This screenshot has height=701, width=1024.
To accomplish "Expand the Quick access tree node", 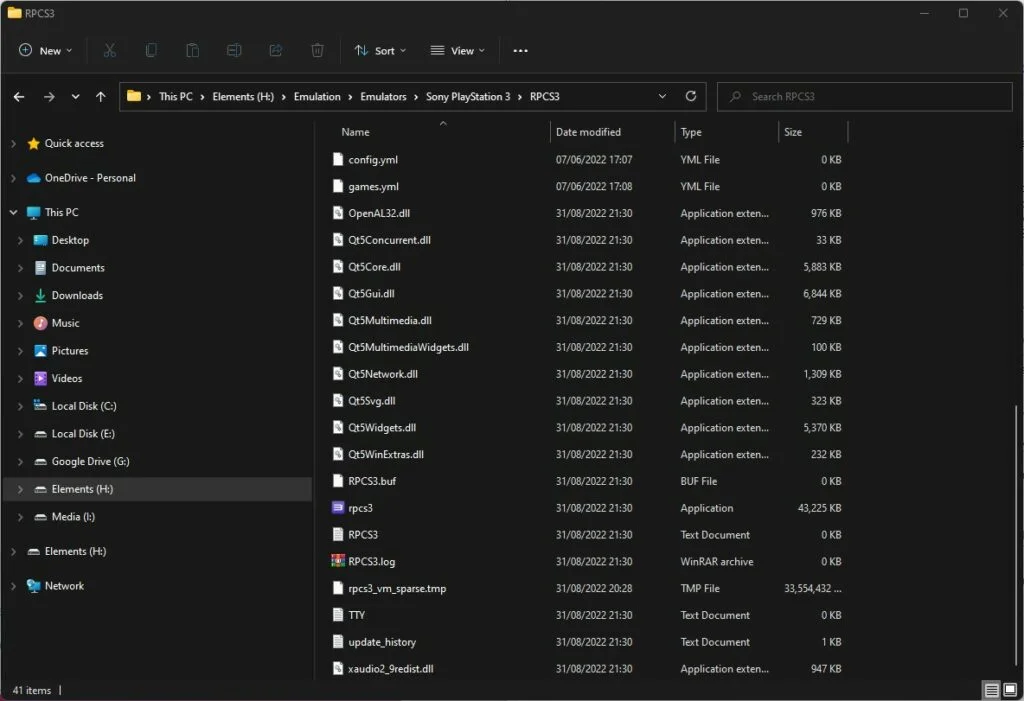I will point(13,144).
